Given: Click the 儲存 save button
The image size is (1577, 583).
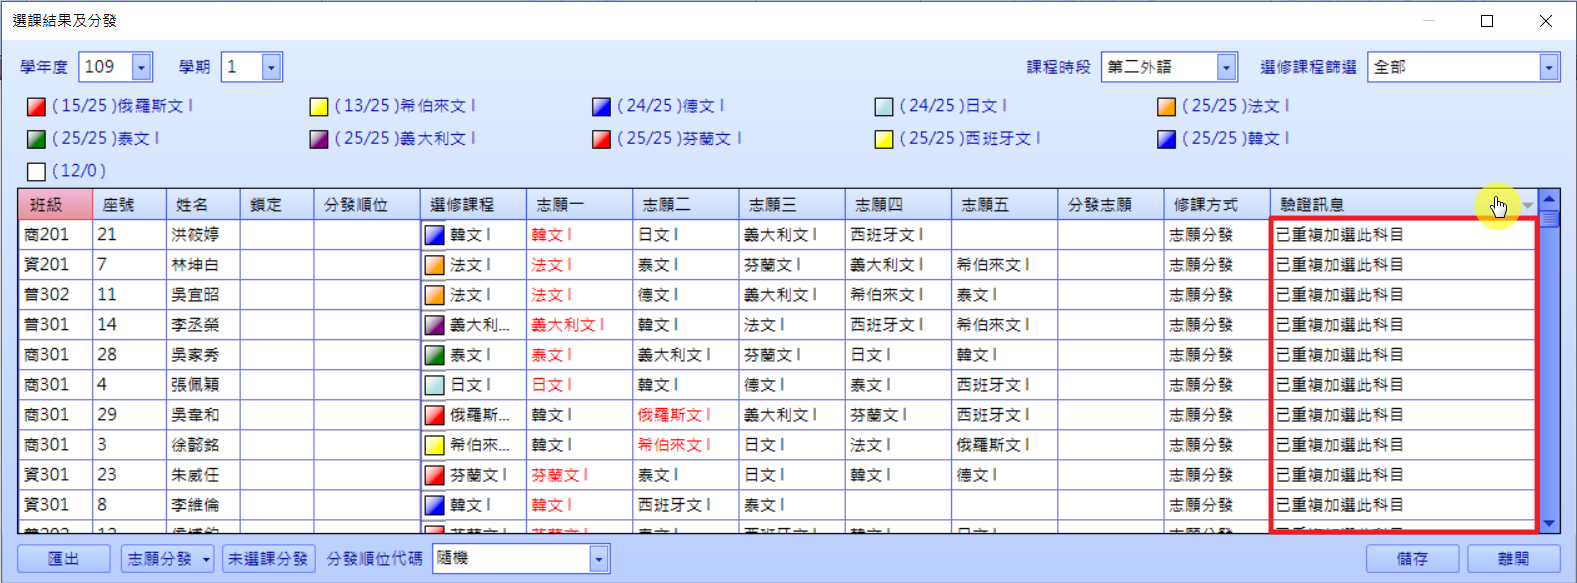Looking at the screenshot, I should pos(1412,559).
